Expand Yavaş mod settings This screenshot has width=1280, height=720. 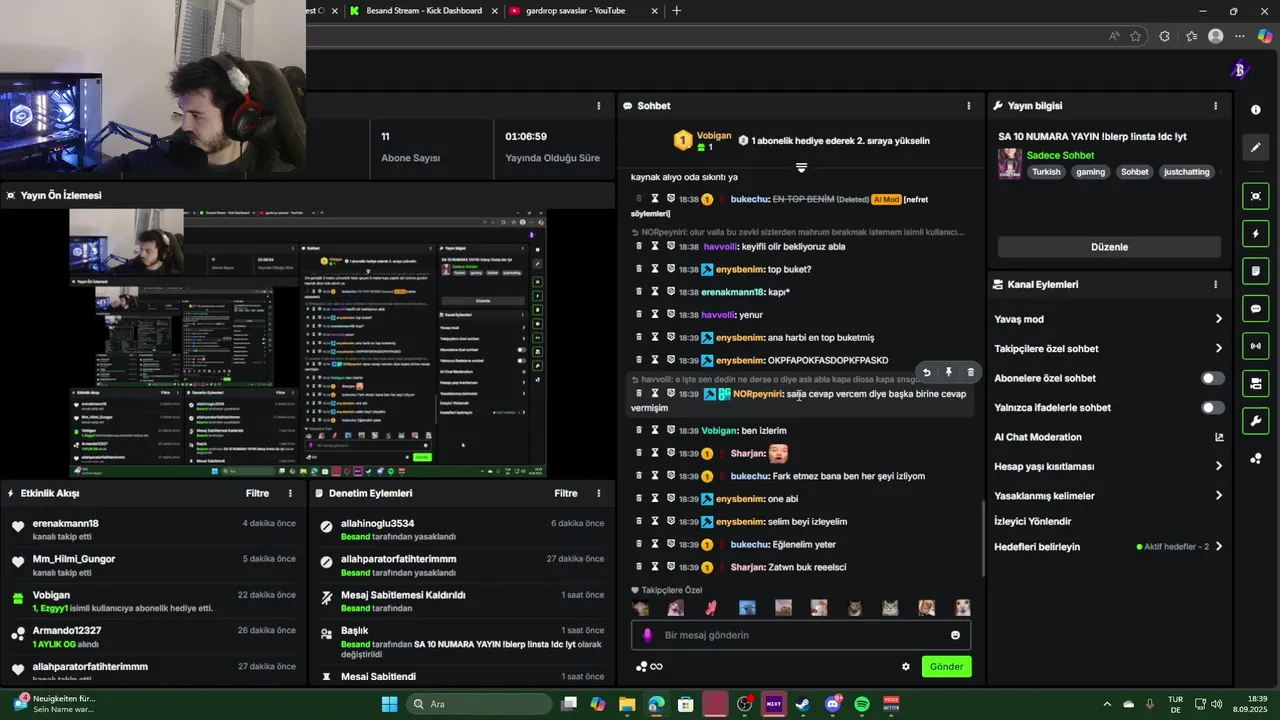pyautogui.click(x=1219, y=319)
